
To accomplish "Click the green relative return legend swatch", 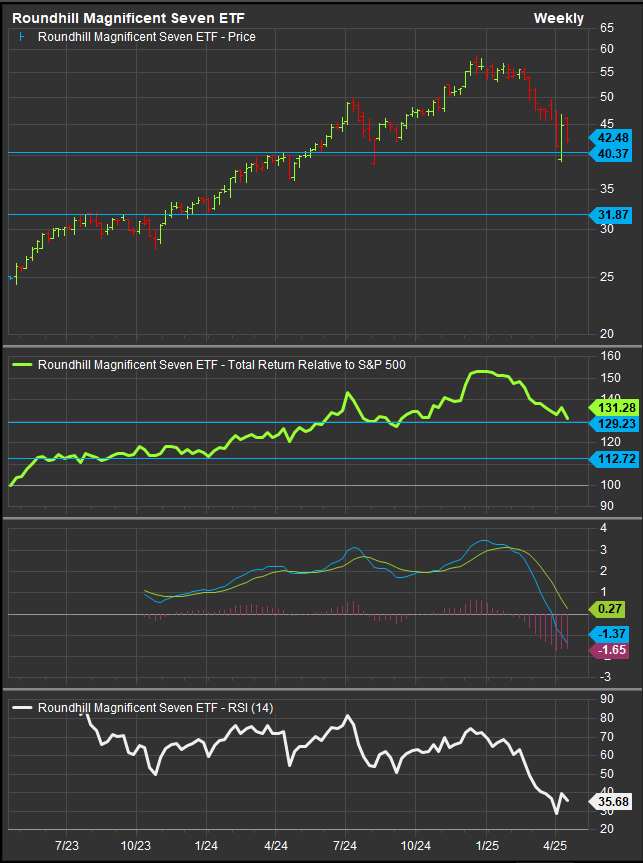I will (x=21, y=364).
